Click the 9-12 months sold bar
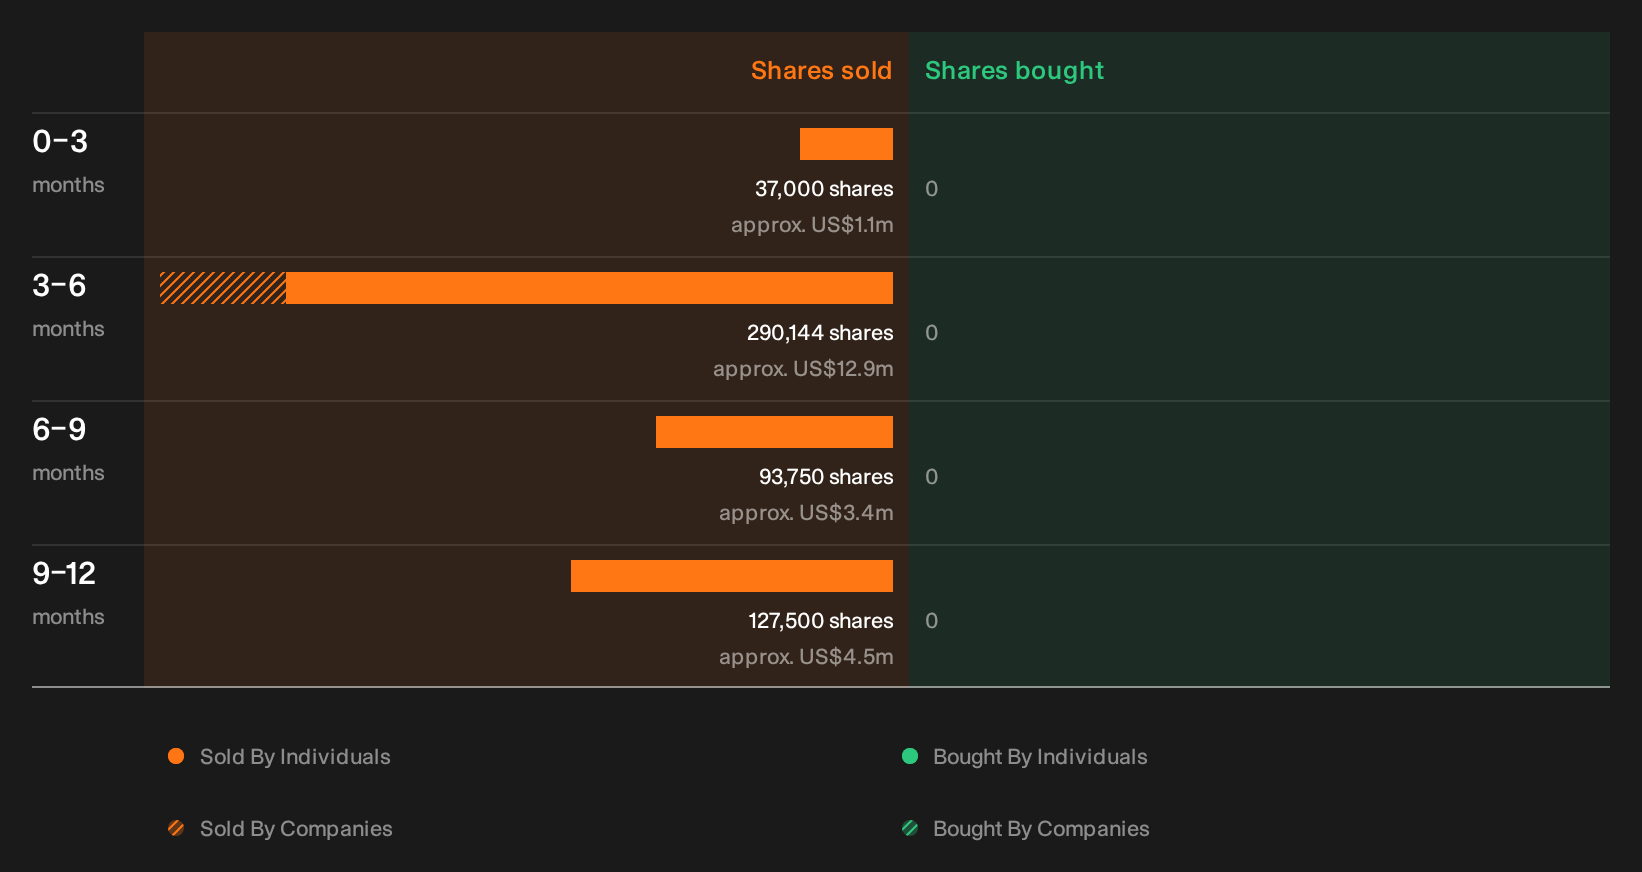Image resolution: width=1642 pixels, height=872 pixels. [x=732, y=576]
